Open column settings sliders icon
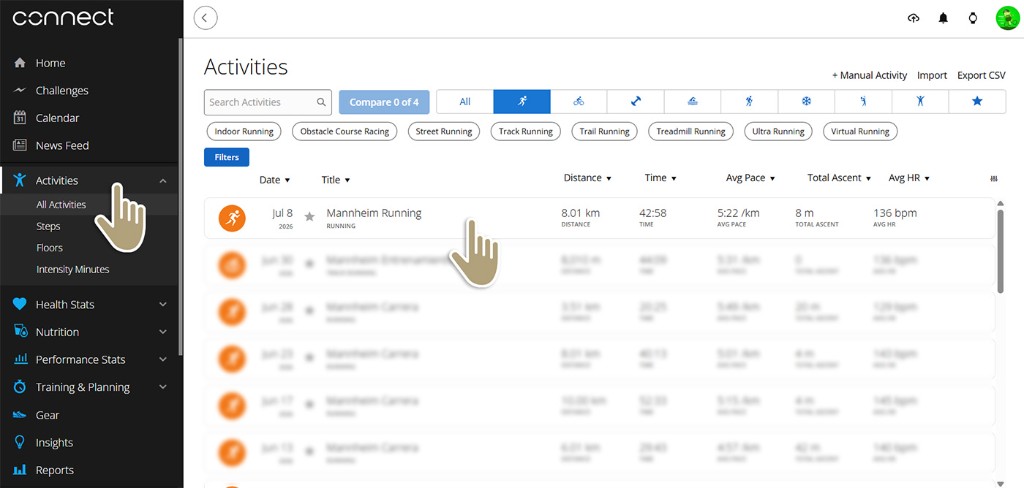1024x488 pixels. pos(994,179)
